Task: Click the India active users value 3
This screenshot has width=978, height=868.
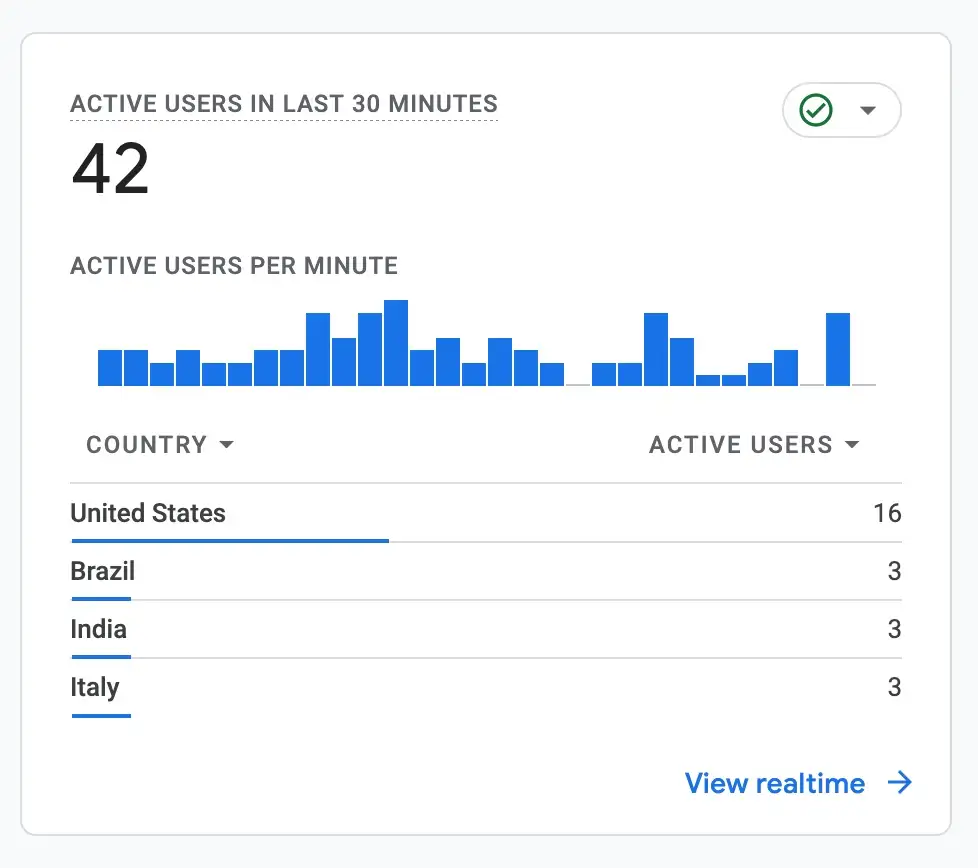Action: (x=894, y=629)
